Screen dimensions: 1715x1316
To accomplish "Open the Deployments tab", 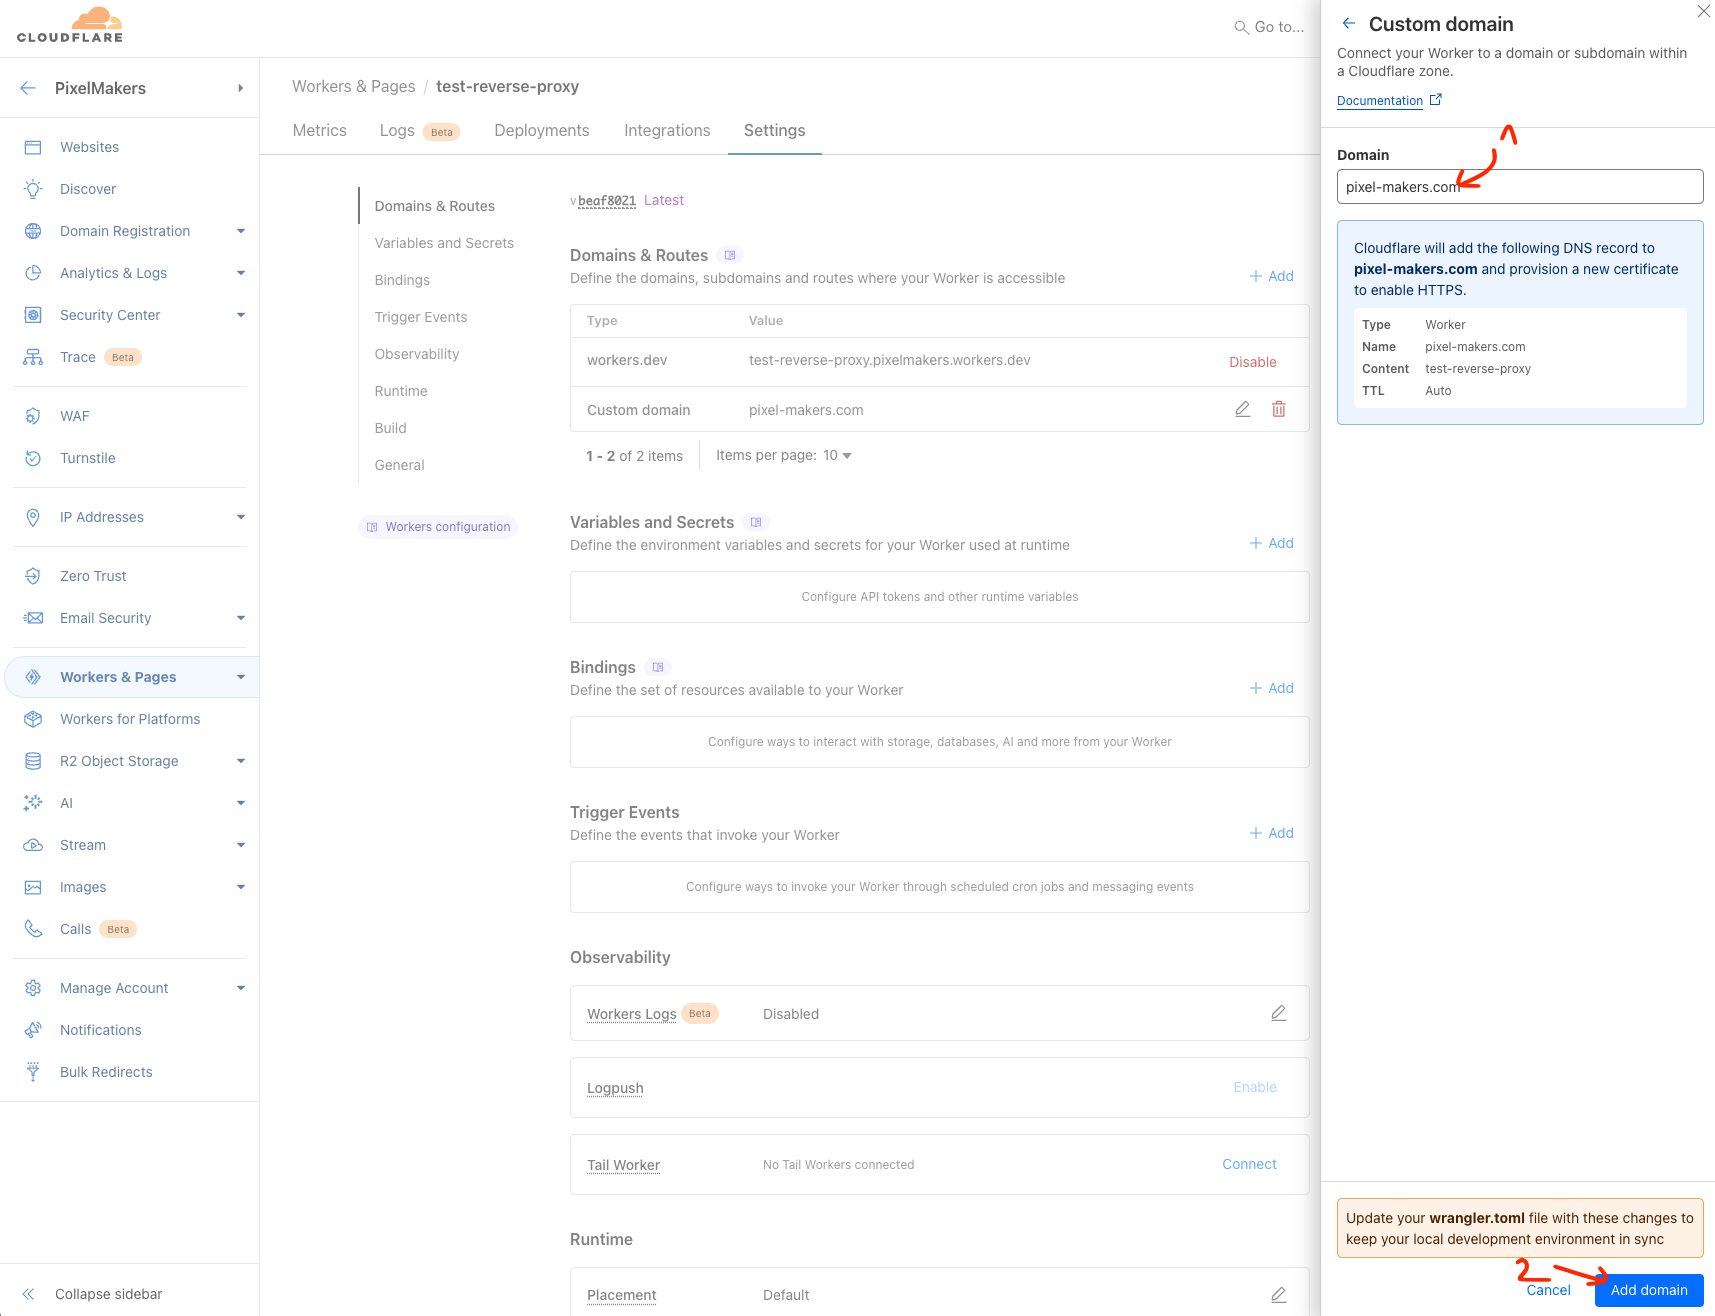I will [542, 130].
